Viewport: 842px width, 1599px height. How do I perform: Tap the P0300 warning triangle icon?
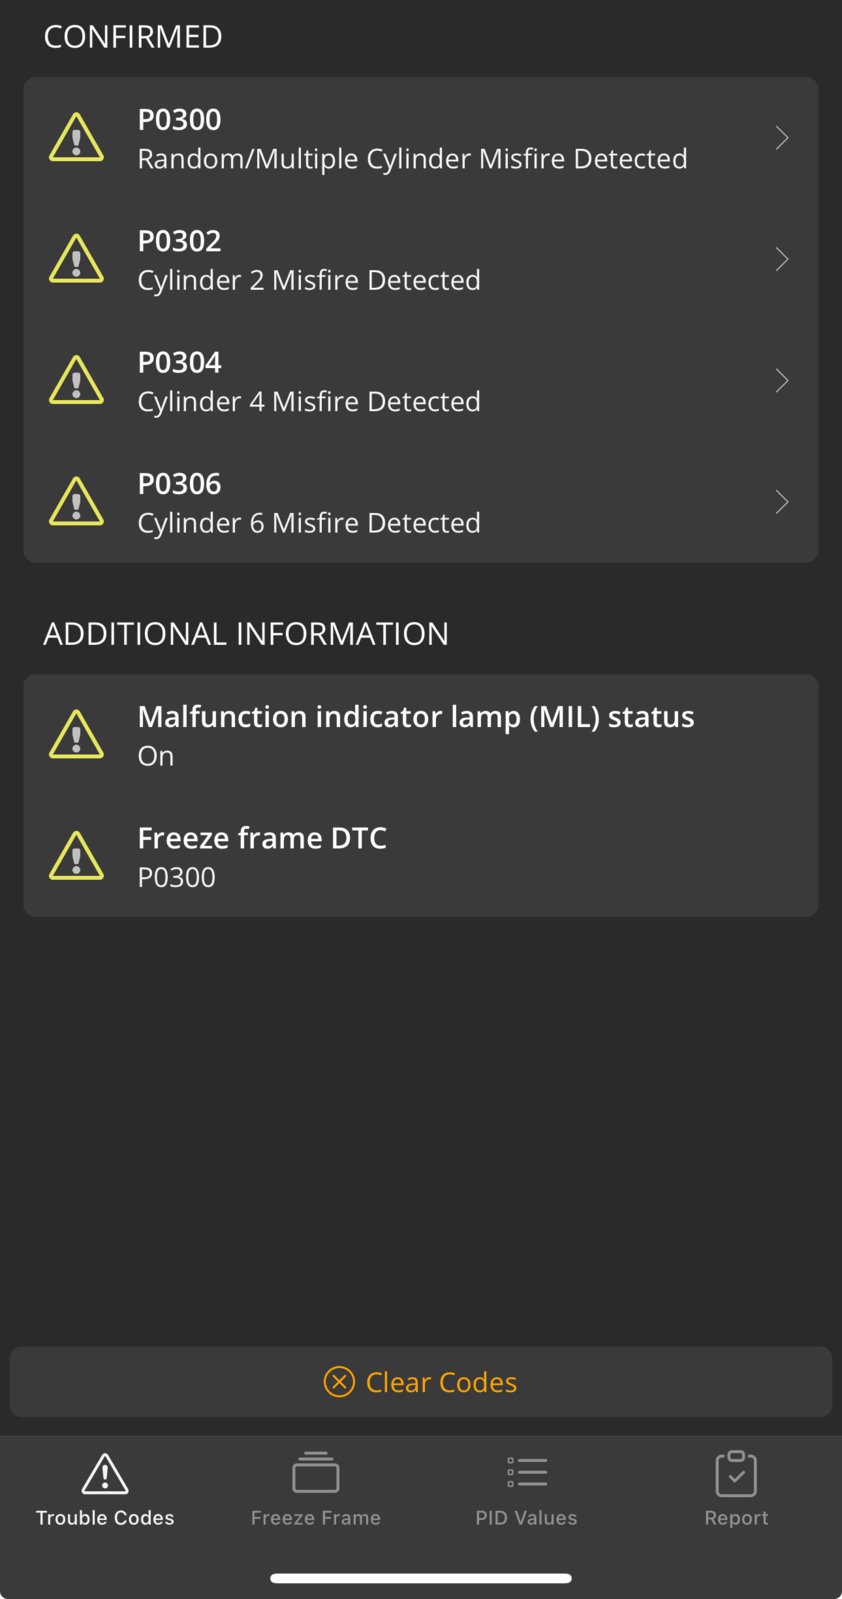[x=76, y=138]
